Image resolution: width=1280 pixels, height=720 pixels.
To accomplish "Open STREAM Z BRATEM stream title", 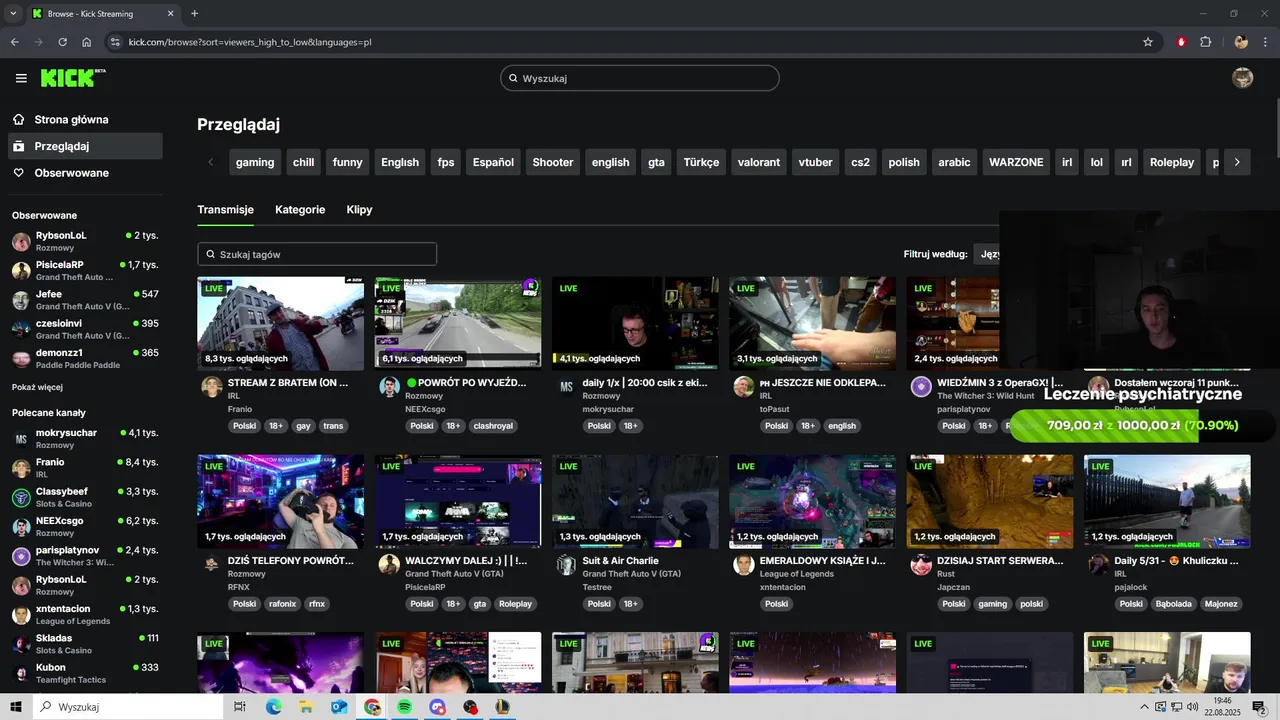I will 288,382.
